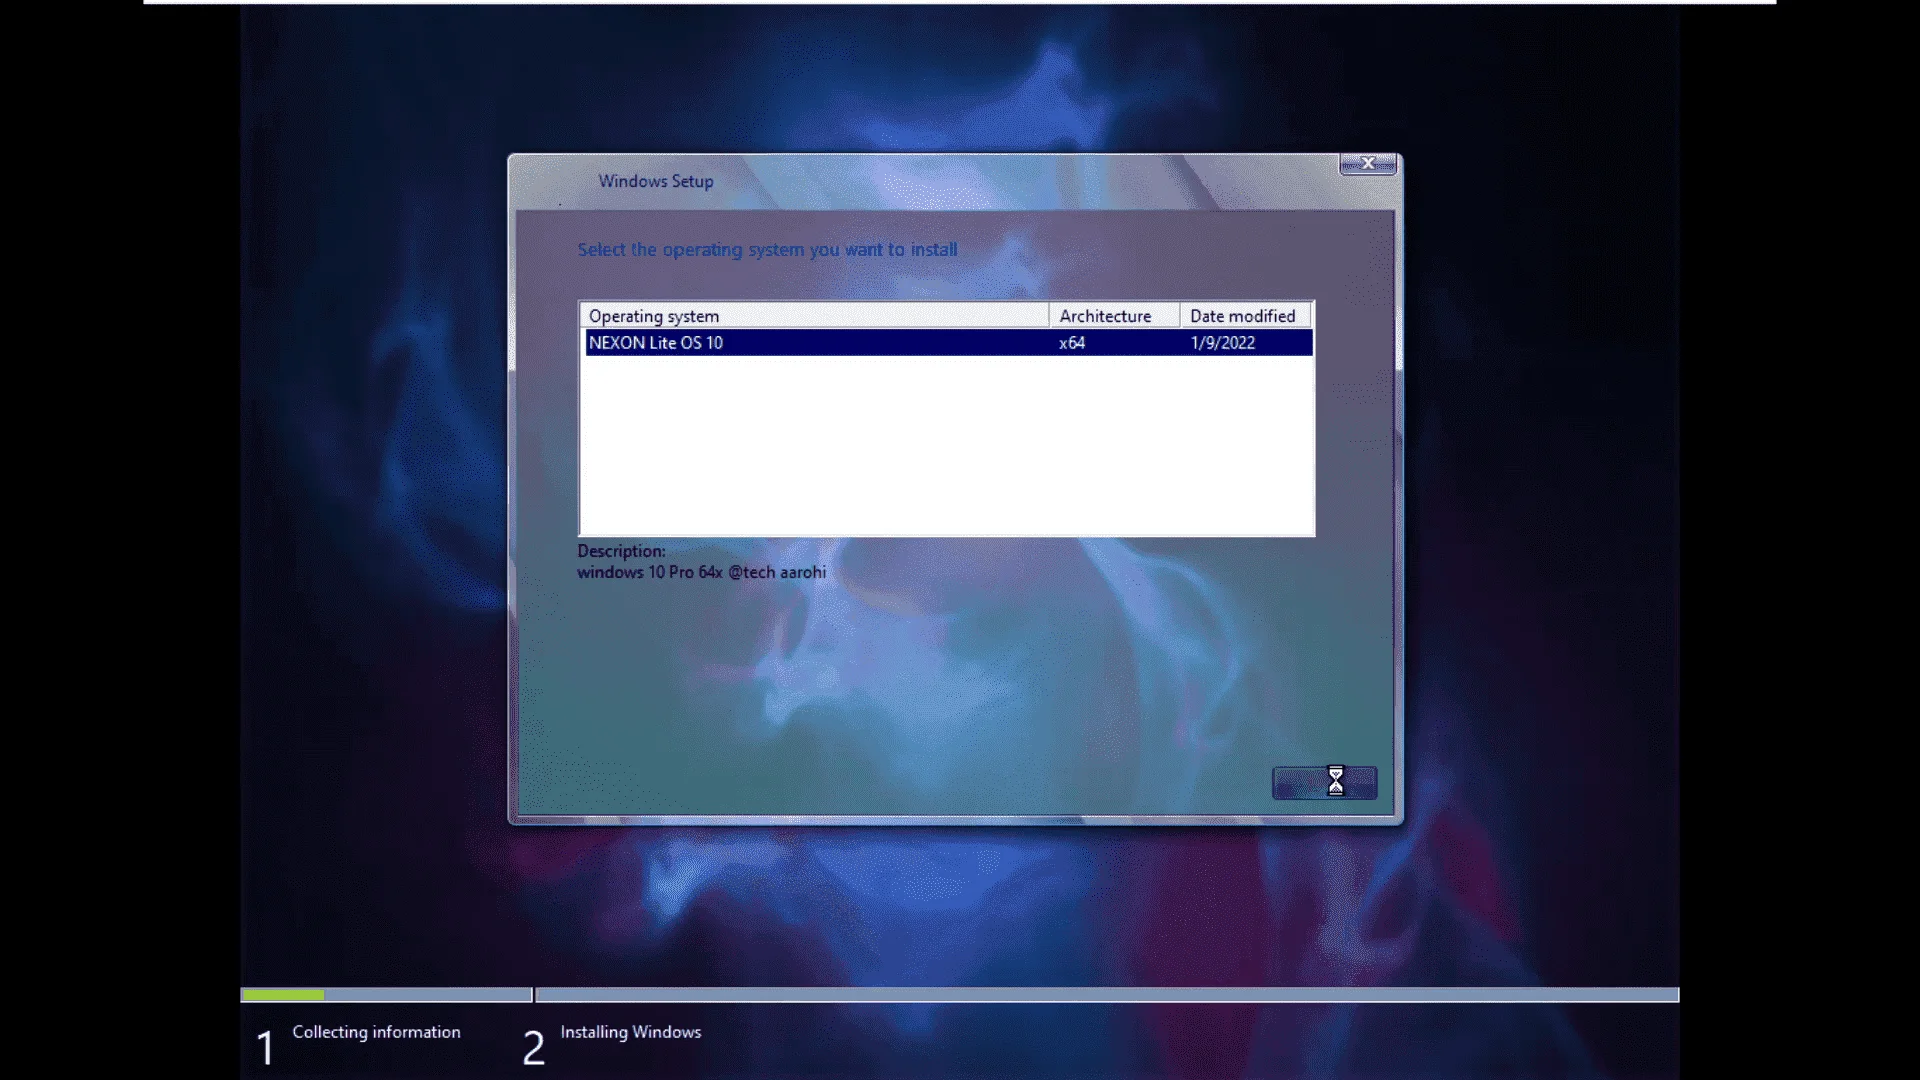Click the Select the operating system heading
Screen dimensions: 1920x1080
pos(767,250)
